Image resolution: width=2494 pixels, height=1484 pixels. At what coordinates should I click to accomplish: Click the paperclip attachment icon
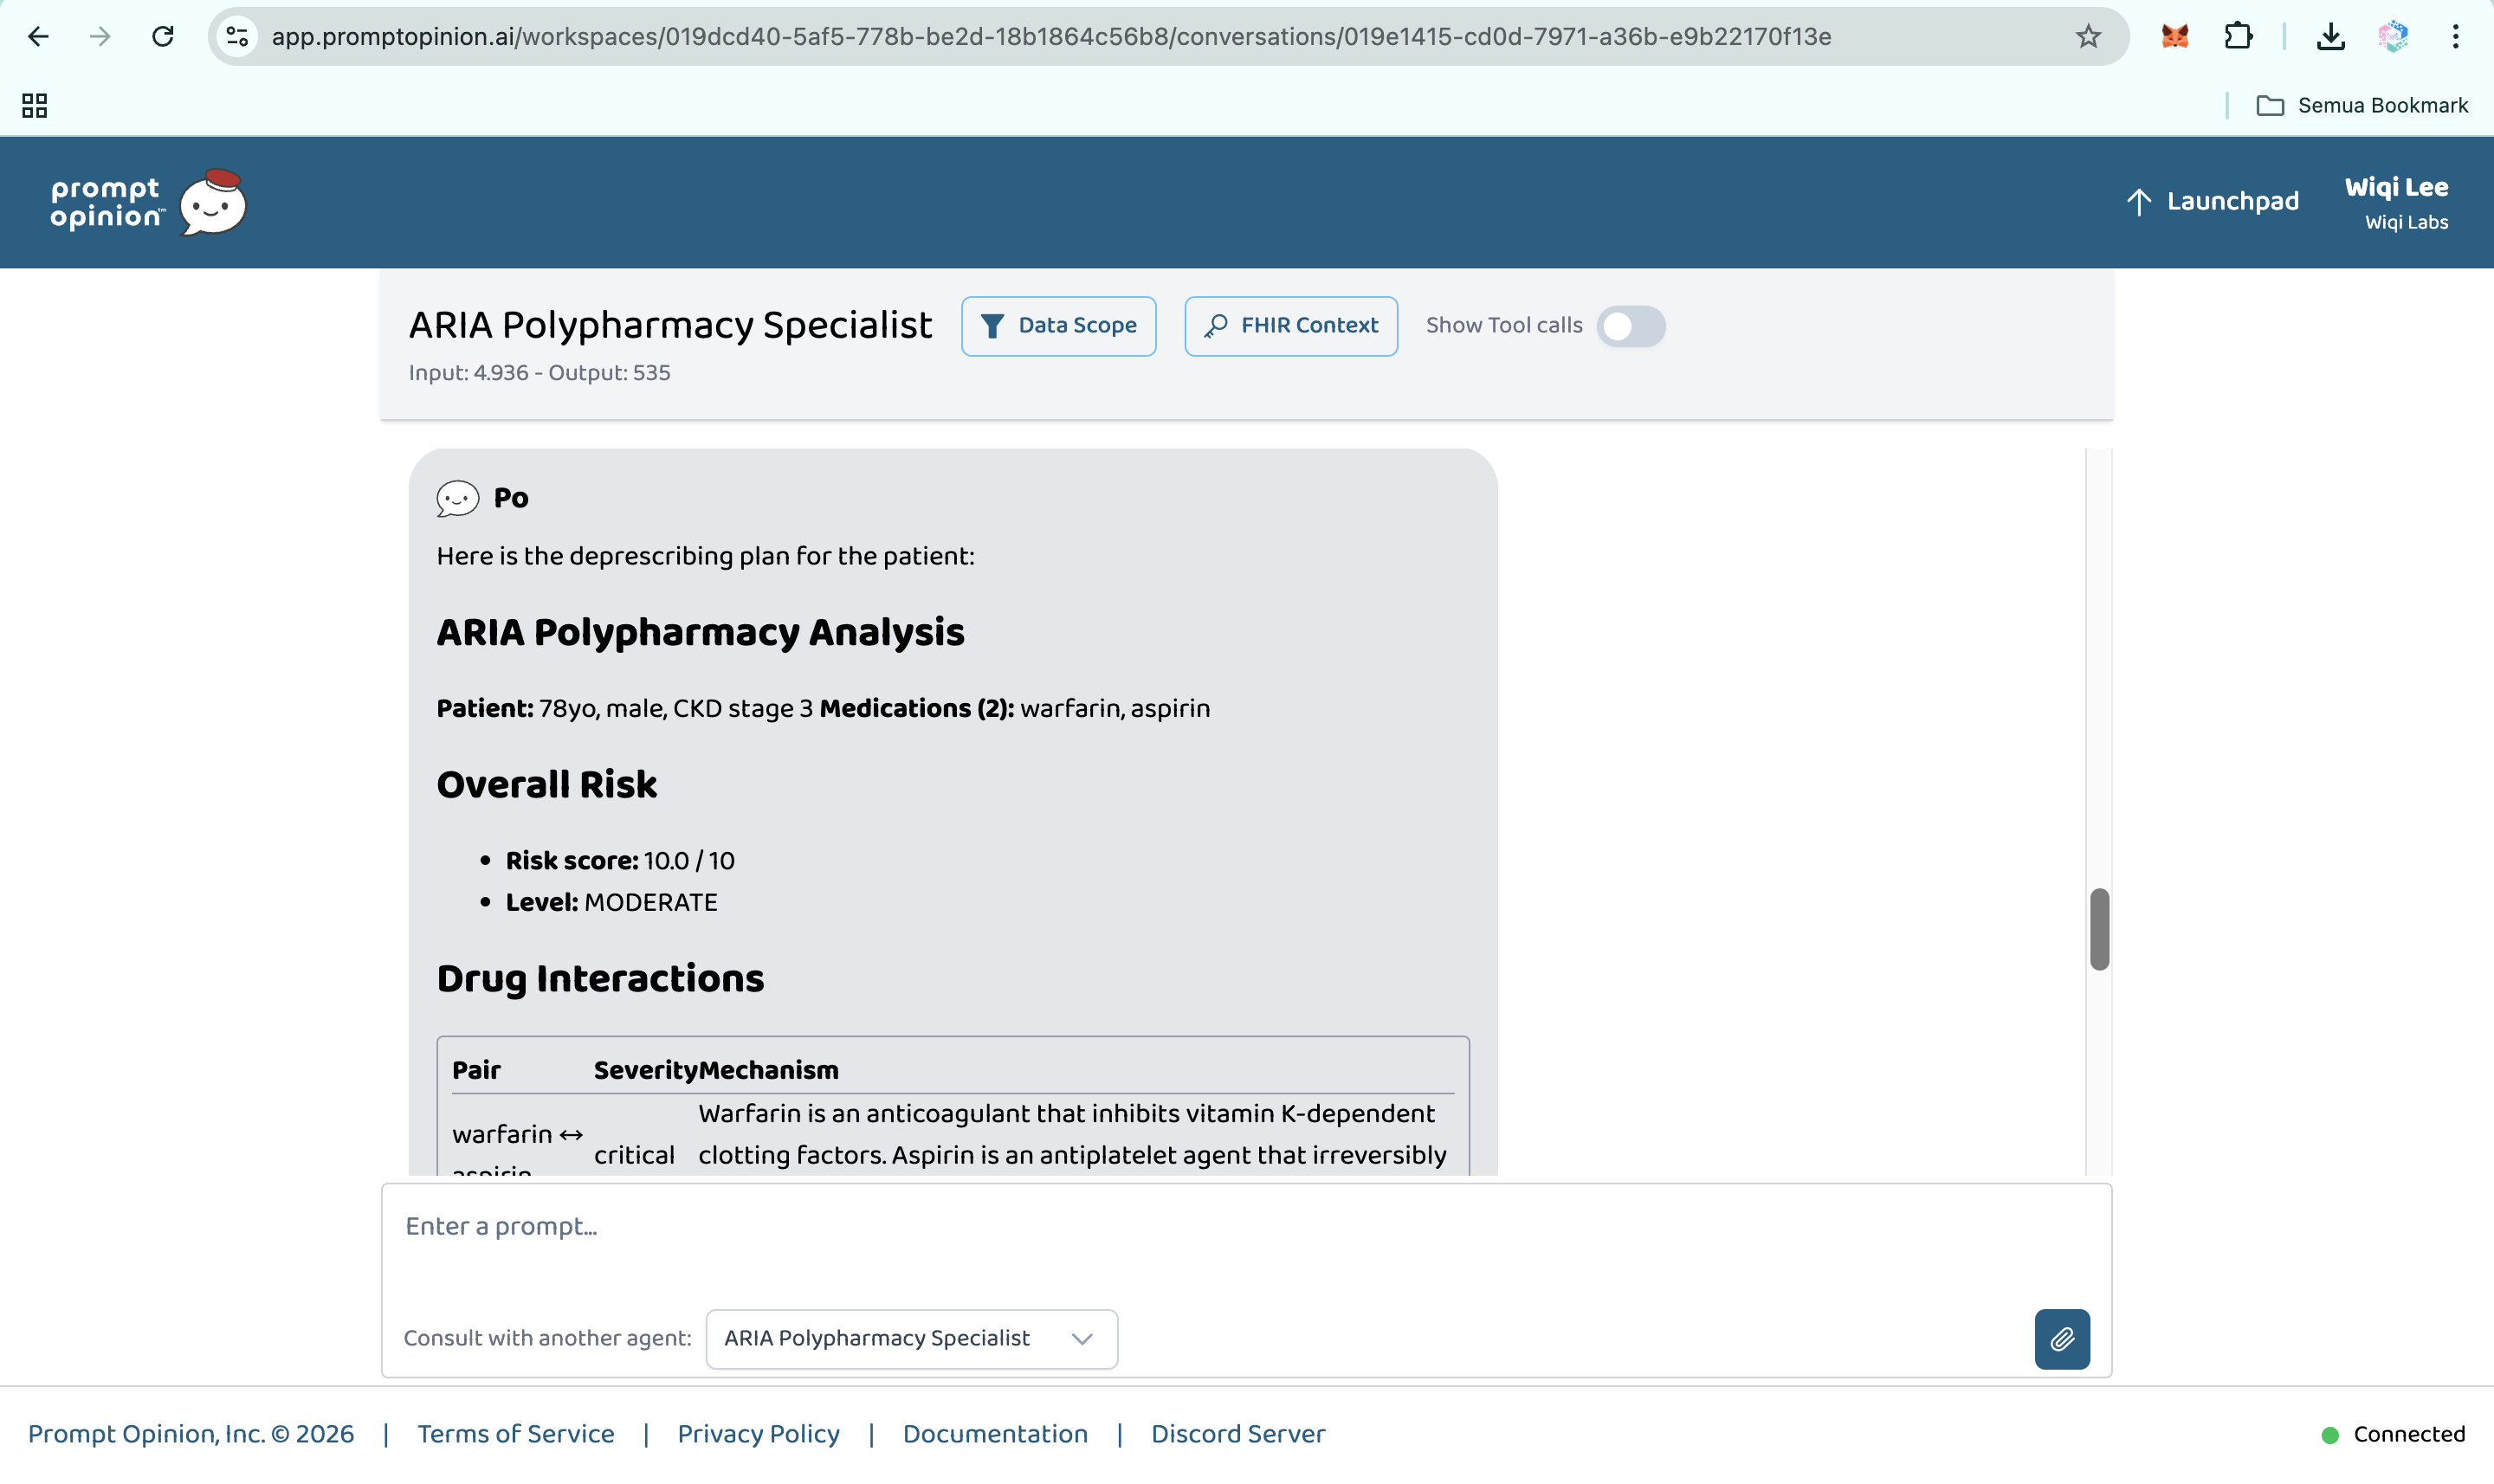click(2061, 1338)
